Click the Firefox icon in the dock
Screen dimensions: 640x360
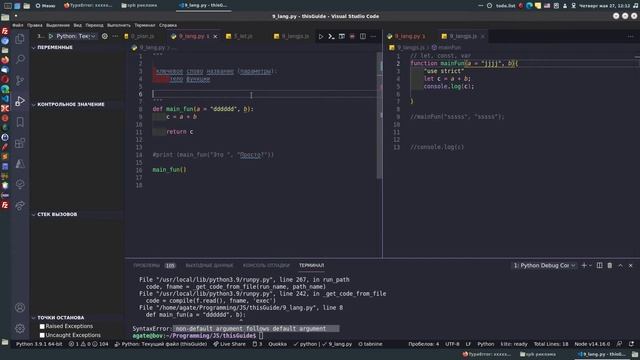click(5, 60)
